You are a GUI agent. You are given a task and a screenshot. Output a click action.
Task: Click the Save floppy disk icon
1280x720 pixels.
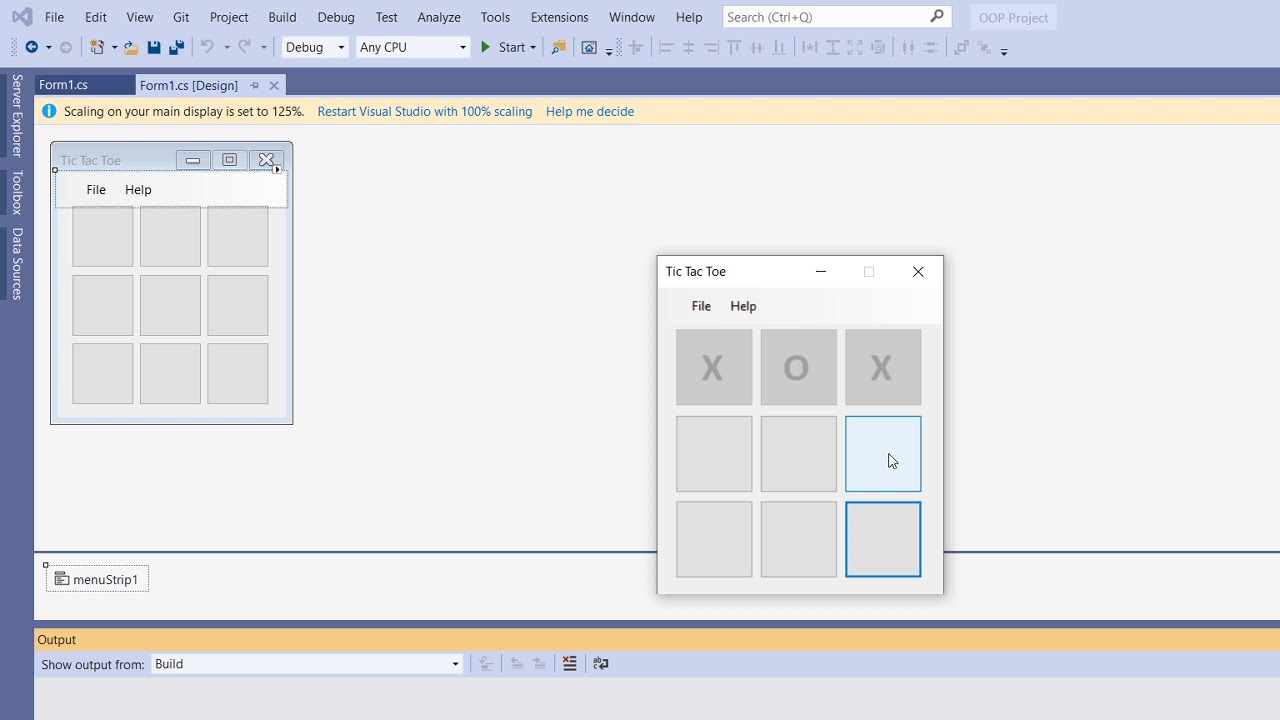pos(154,47)
